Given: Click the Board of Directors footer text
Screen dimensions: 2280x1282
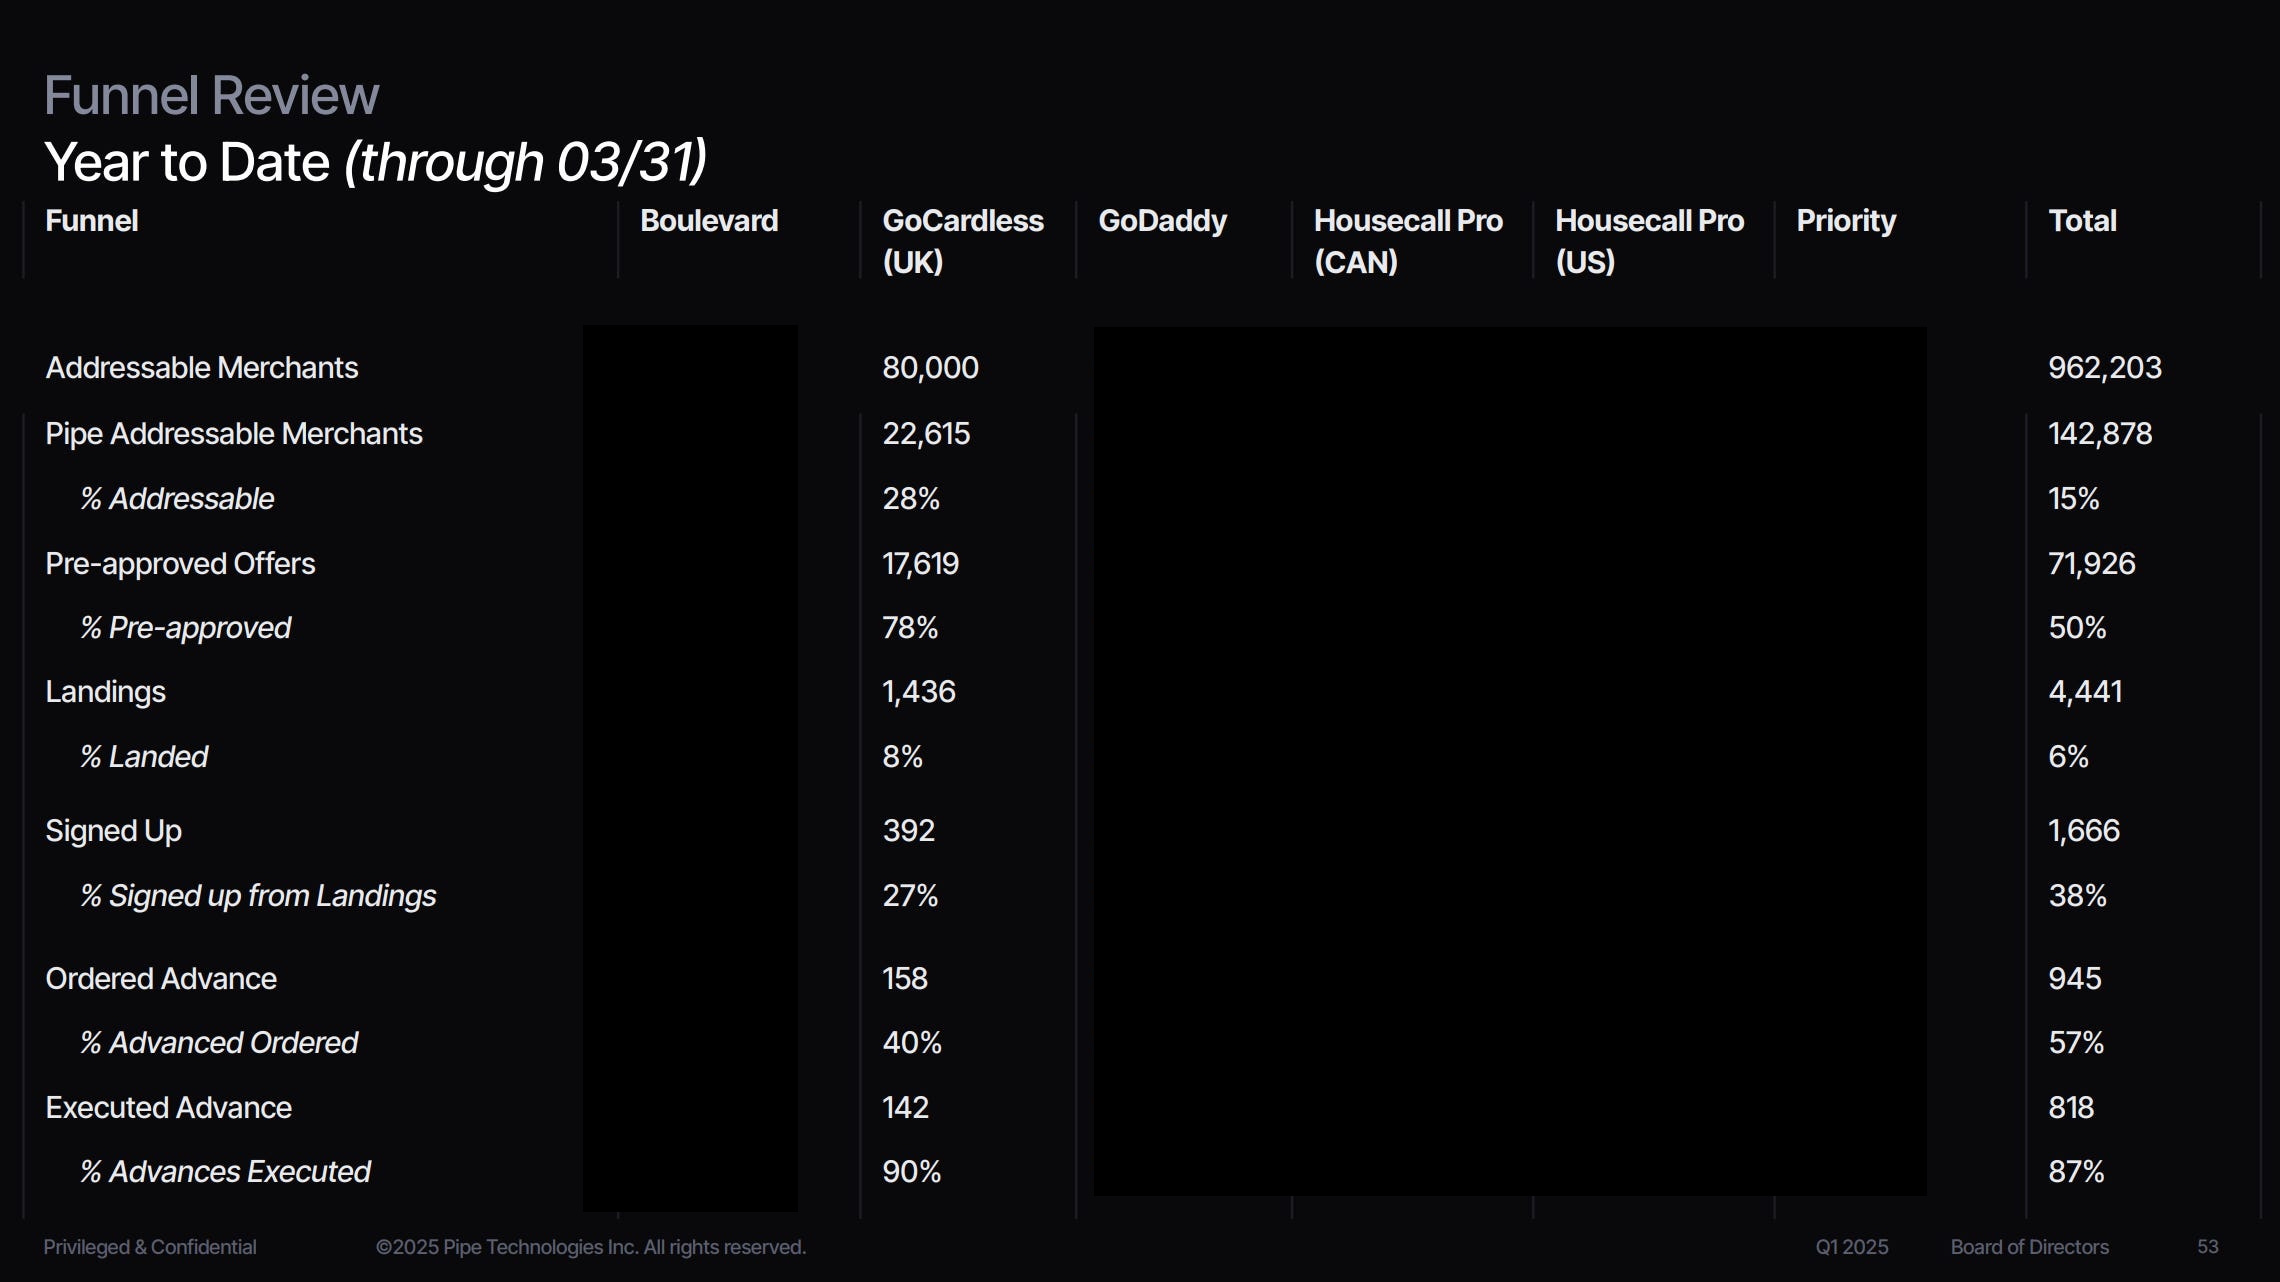Looking at the screenshot, I should pos(2029,1247).
